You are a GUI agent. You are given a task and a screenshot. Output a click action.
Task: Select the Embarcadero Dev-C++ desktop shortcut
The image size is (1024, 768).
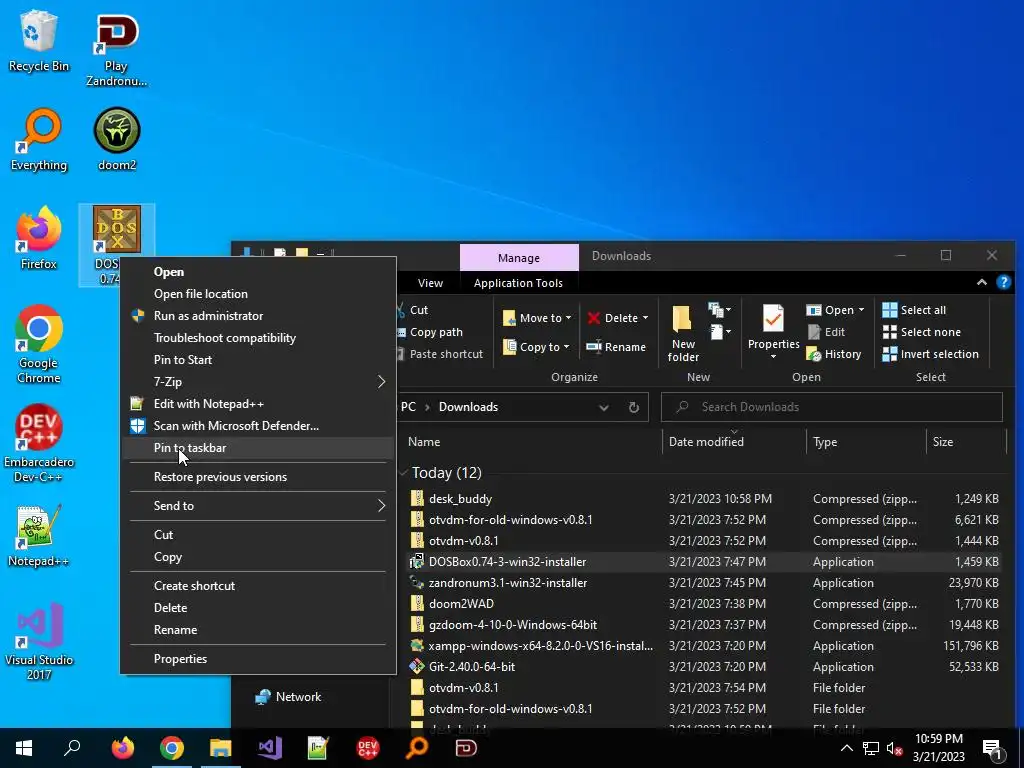(x=39, y=443)
